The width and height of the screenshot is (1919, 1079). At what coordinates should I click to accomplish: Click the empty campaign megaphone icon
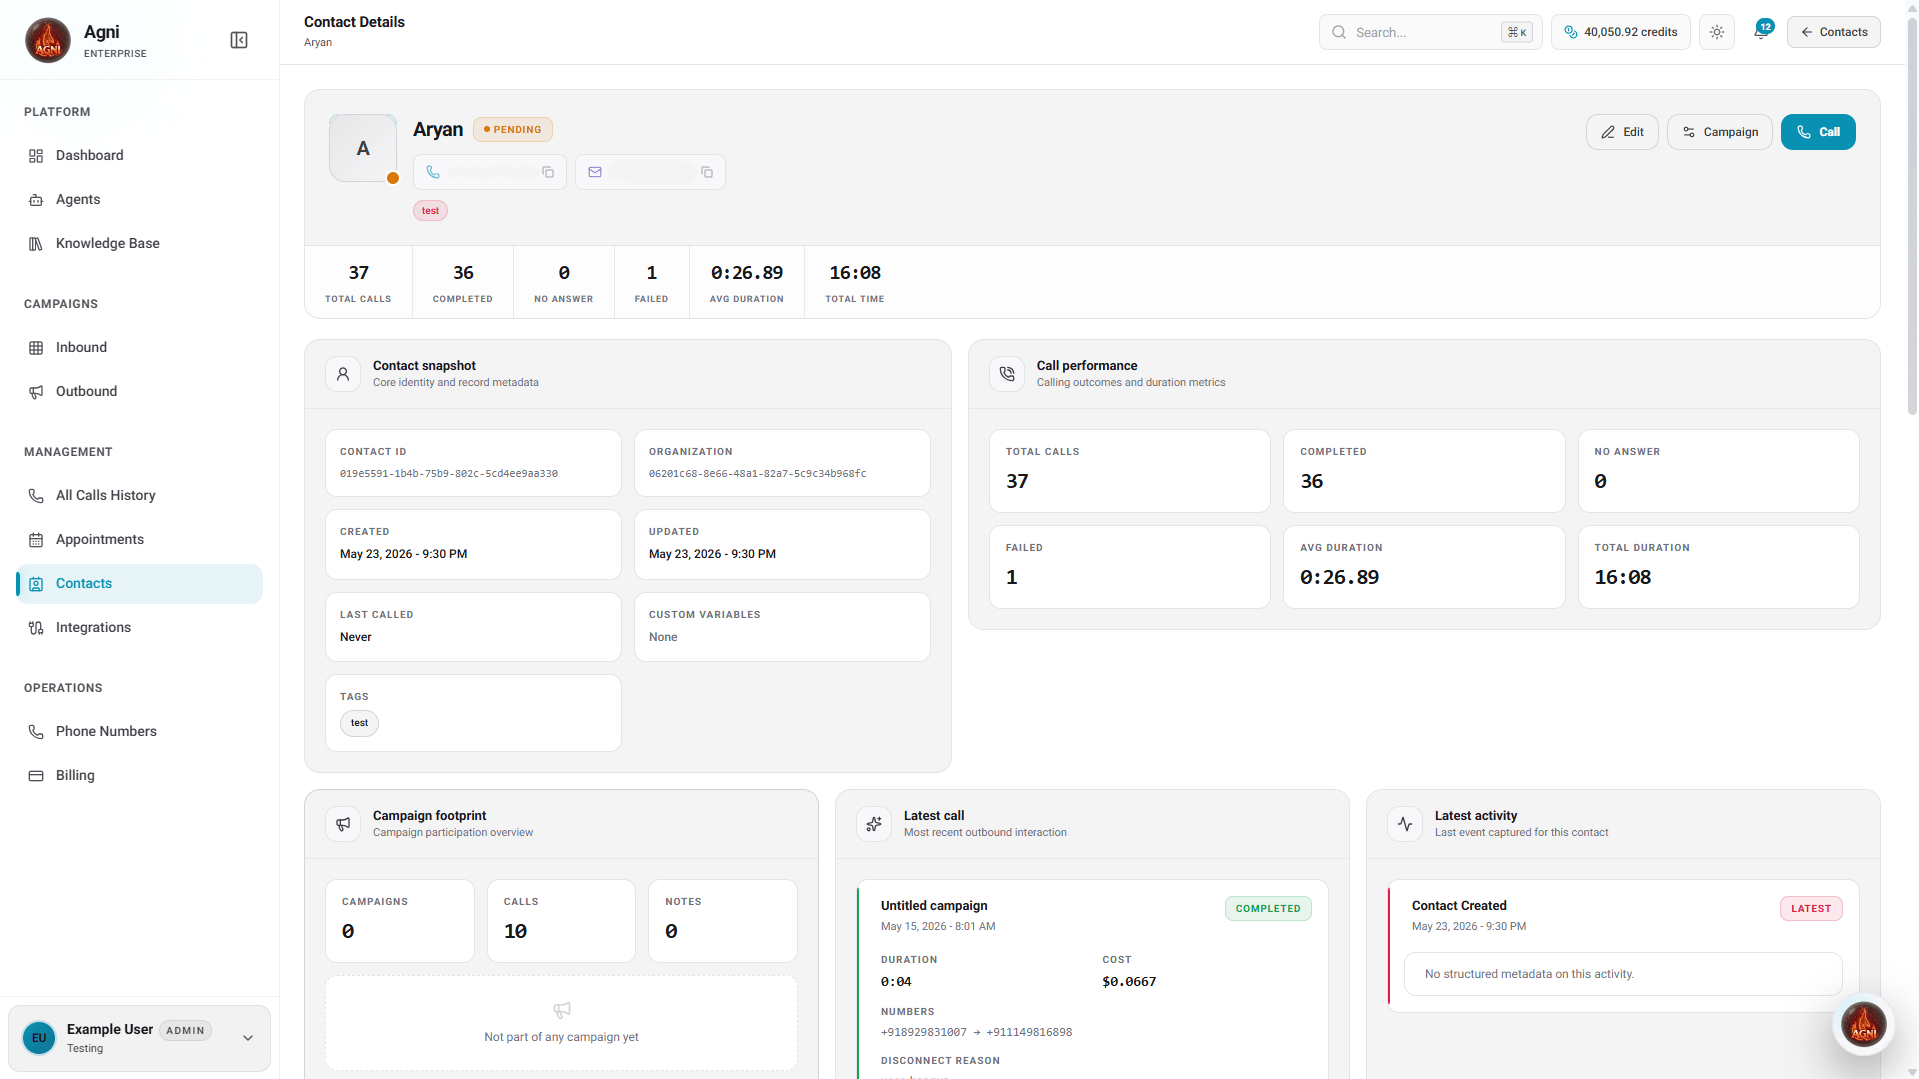[x=562, y=1010]
